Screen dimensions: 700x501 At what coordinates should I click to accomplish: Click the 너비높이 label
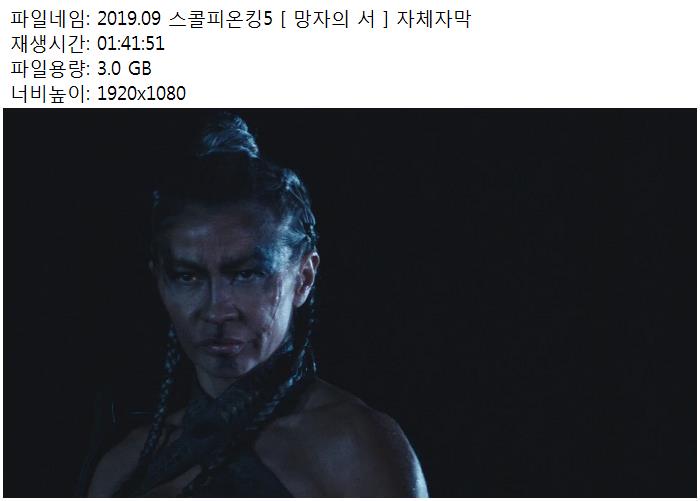pyautogui.click(x=50, y=94)
